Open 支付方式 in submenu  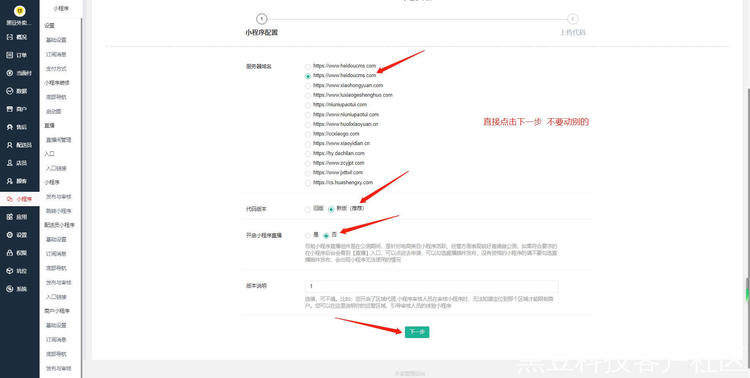(x=56, y=69)
